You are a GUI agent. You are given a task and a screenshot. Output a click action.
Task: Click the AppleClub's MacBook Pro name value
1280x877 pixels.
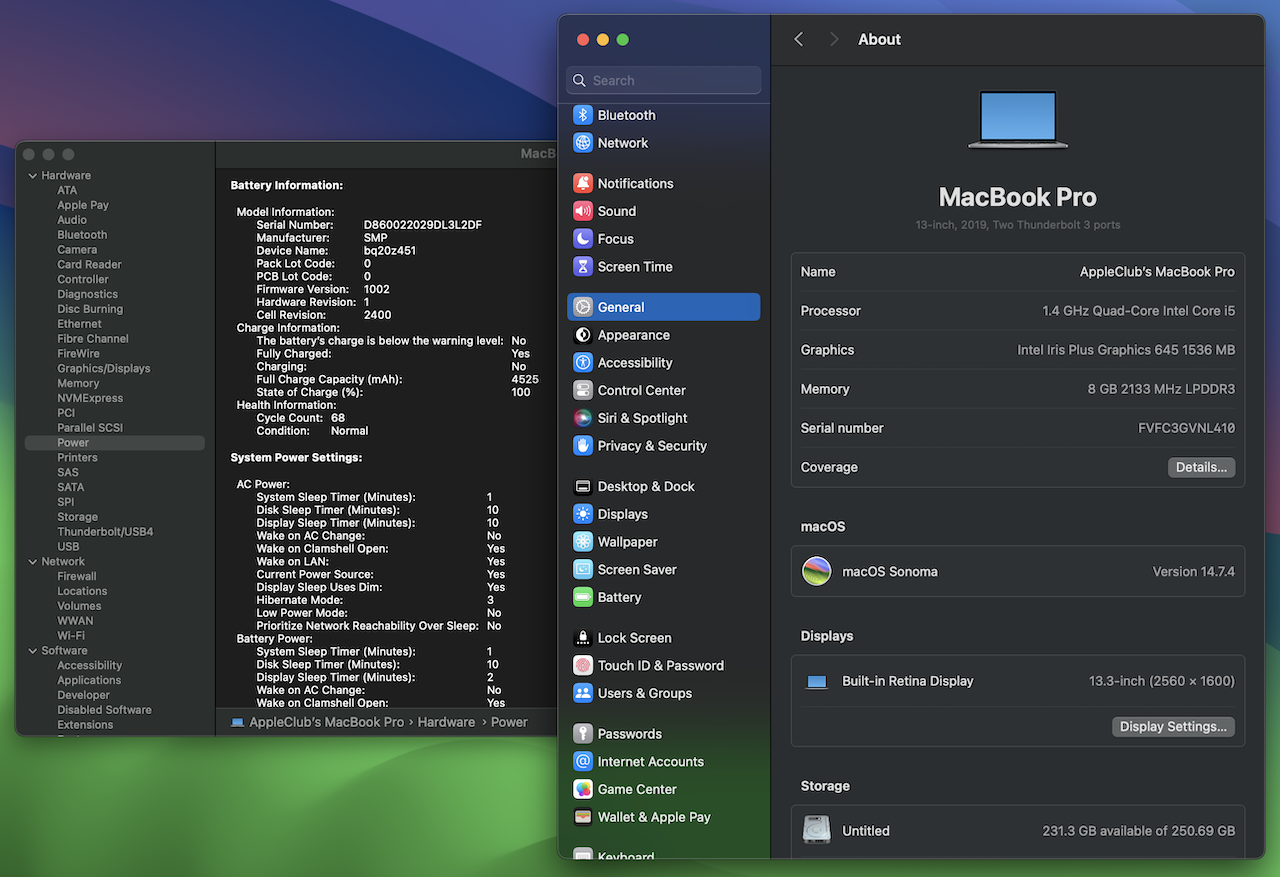point(1157,272)
